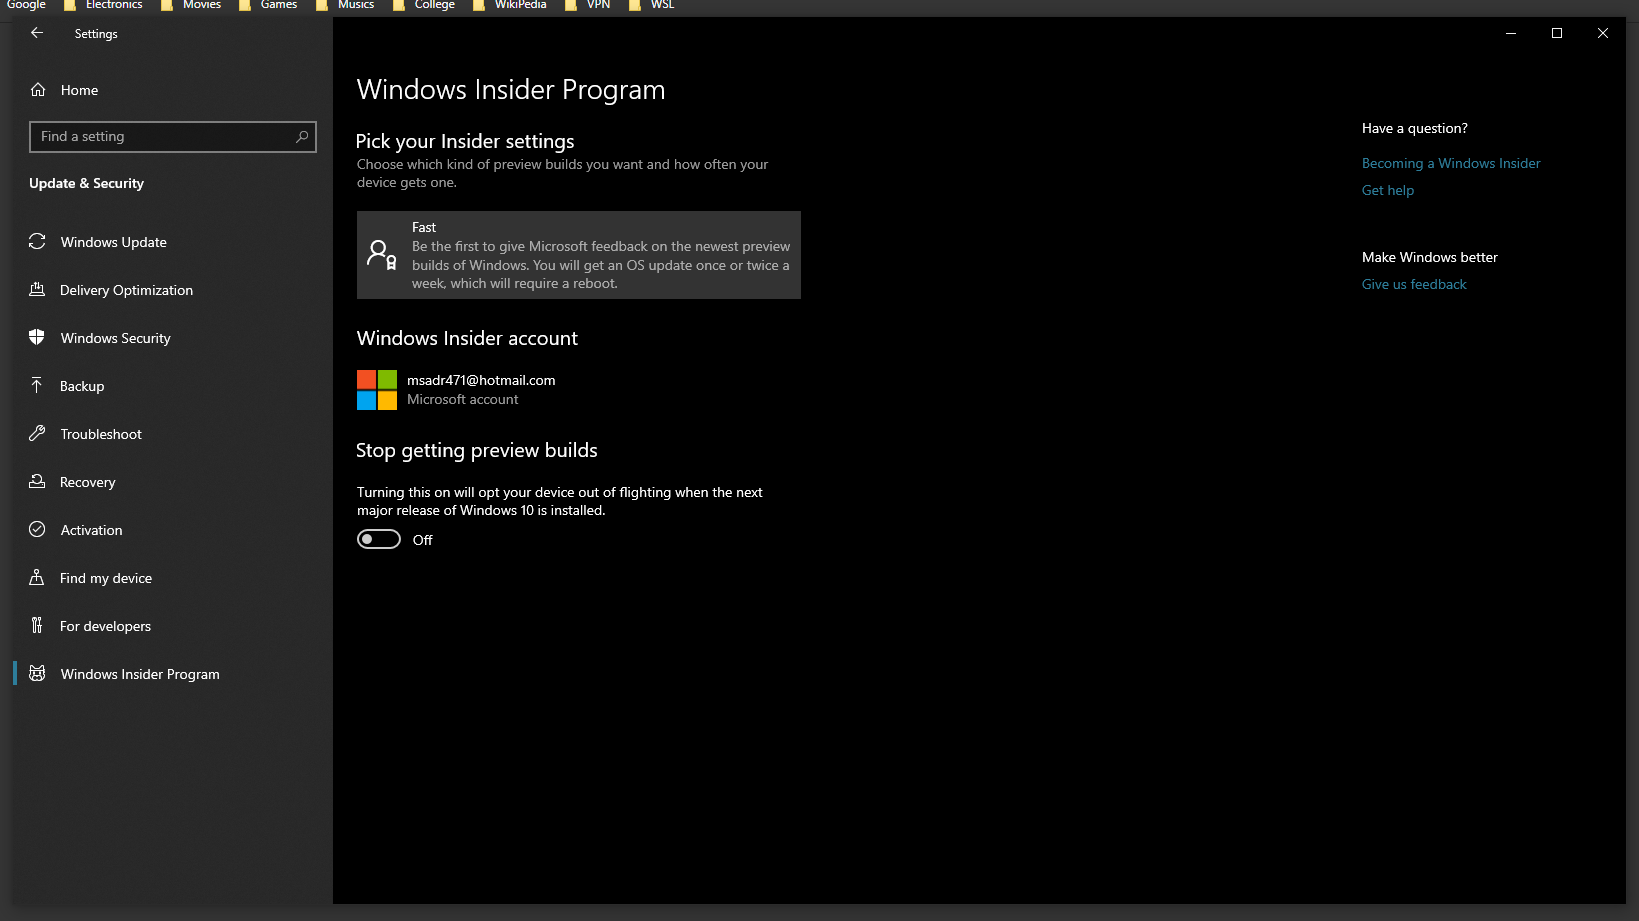1639x921 pixels.
Task: Select Windows Insider Program in sidebar
Action: click(x=139, y=674)
